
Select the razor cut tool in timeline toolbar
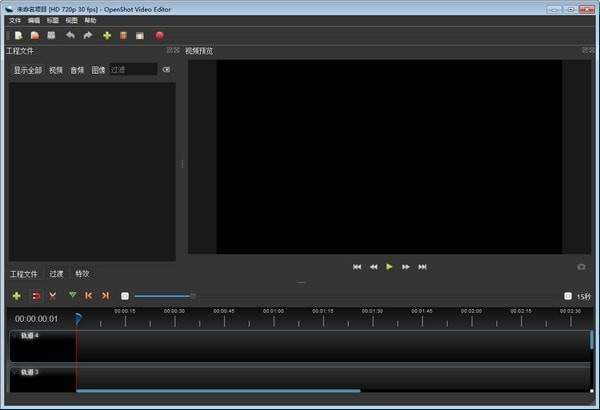tap(52, 296)
